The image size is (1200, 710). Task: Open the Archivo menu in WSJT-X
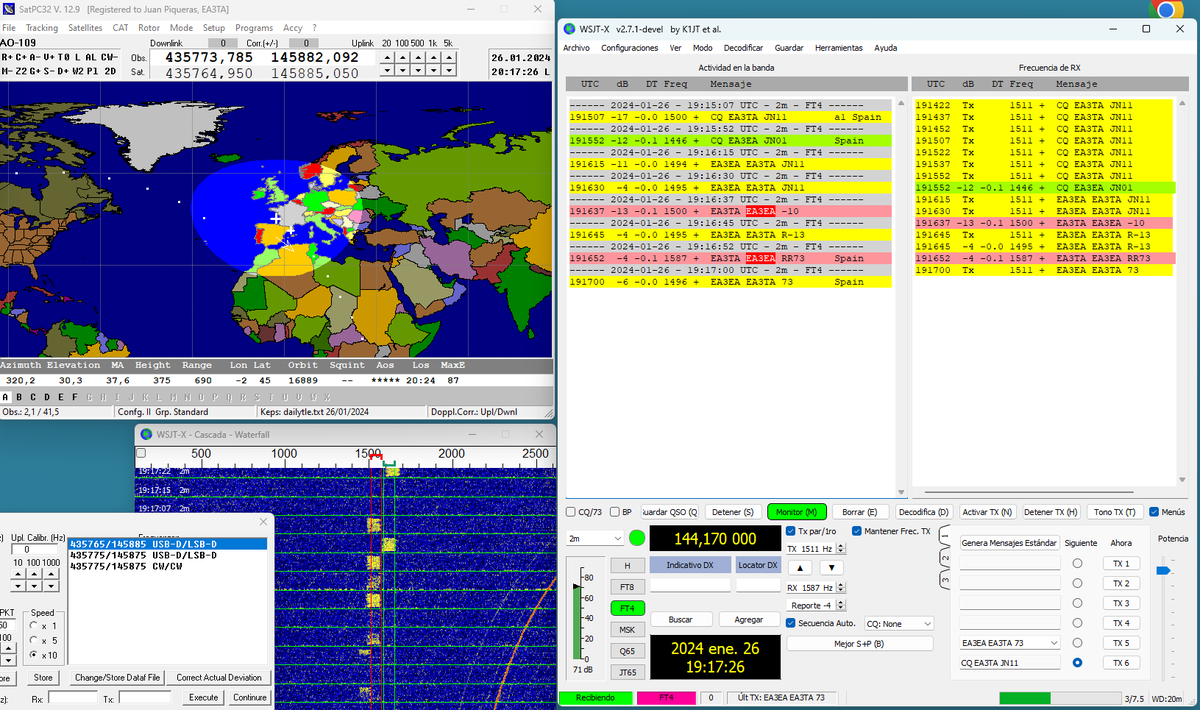(576, 47)
